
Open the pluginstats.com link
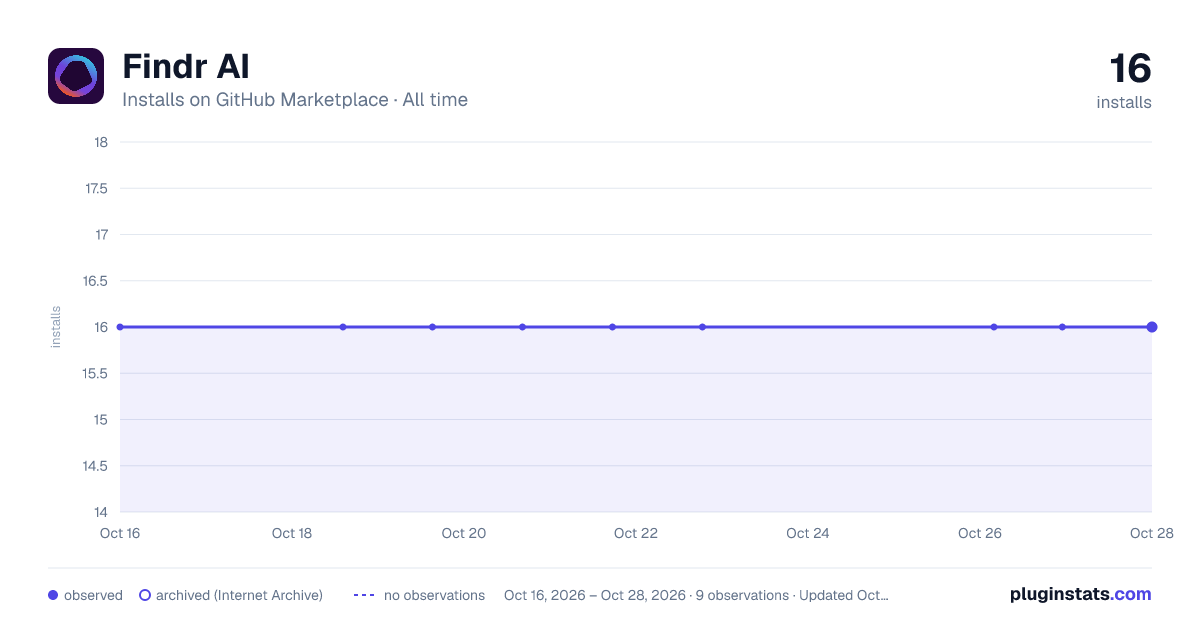click(1080, 594)
